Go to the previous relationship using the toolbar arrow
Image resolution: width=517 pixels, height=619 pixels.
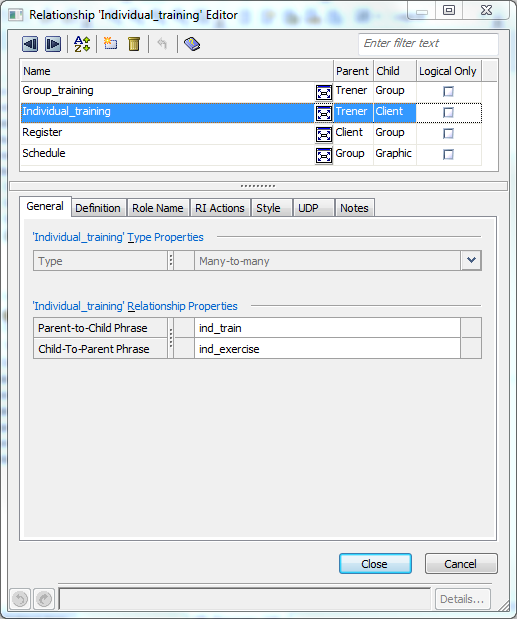pos(30,44)
